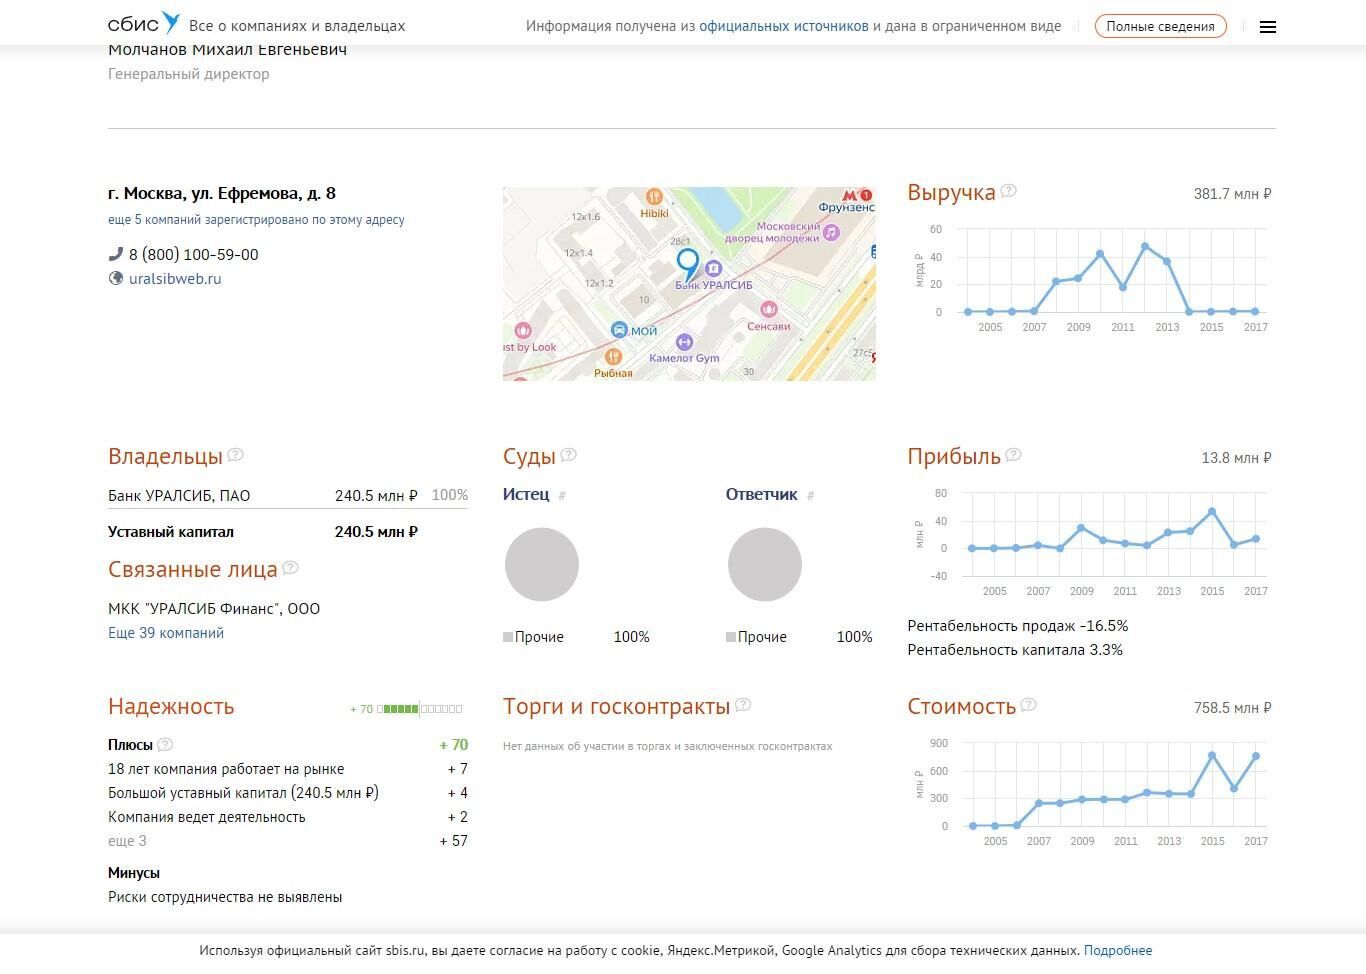Open the hamburger menu icon
The image size is (1366, 974).
tap(1268, 27)
